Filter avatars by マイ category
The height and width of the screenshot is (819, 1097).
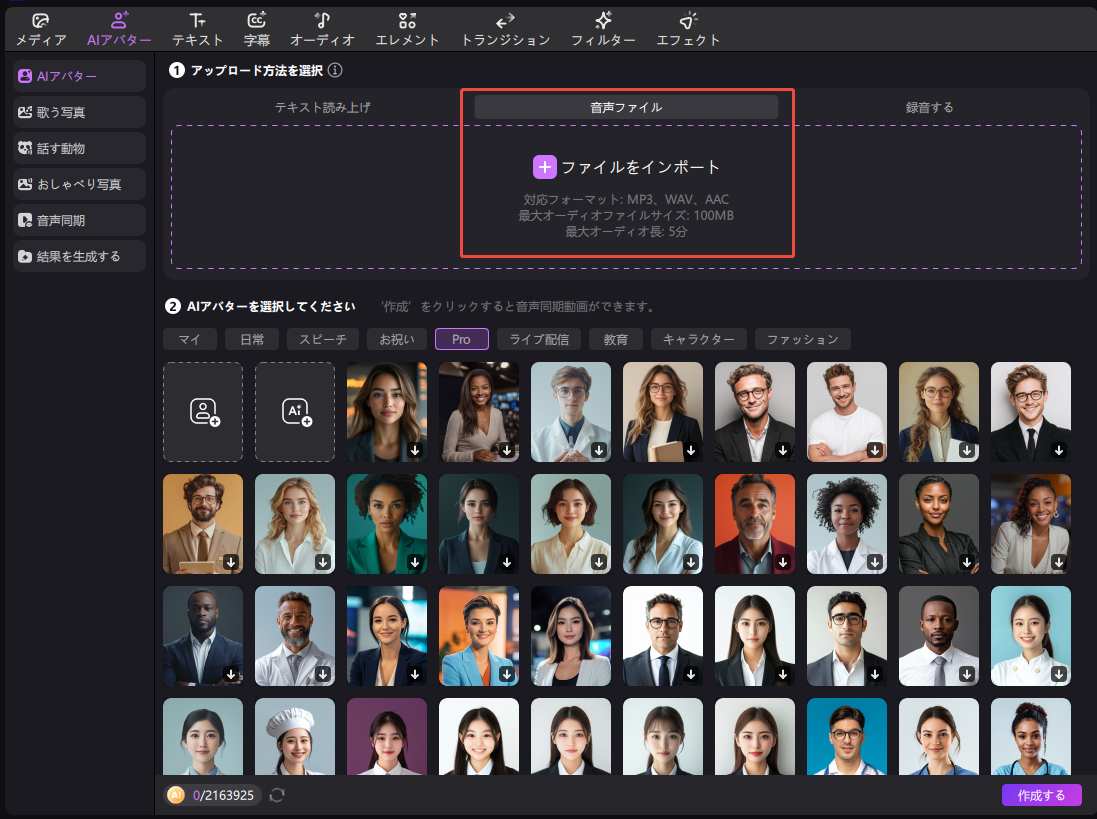coord(189,339)
